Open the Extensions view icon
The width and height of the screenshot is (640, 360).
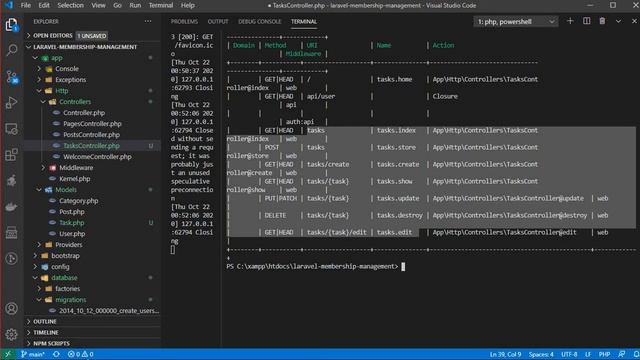11,155
